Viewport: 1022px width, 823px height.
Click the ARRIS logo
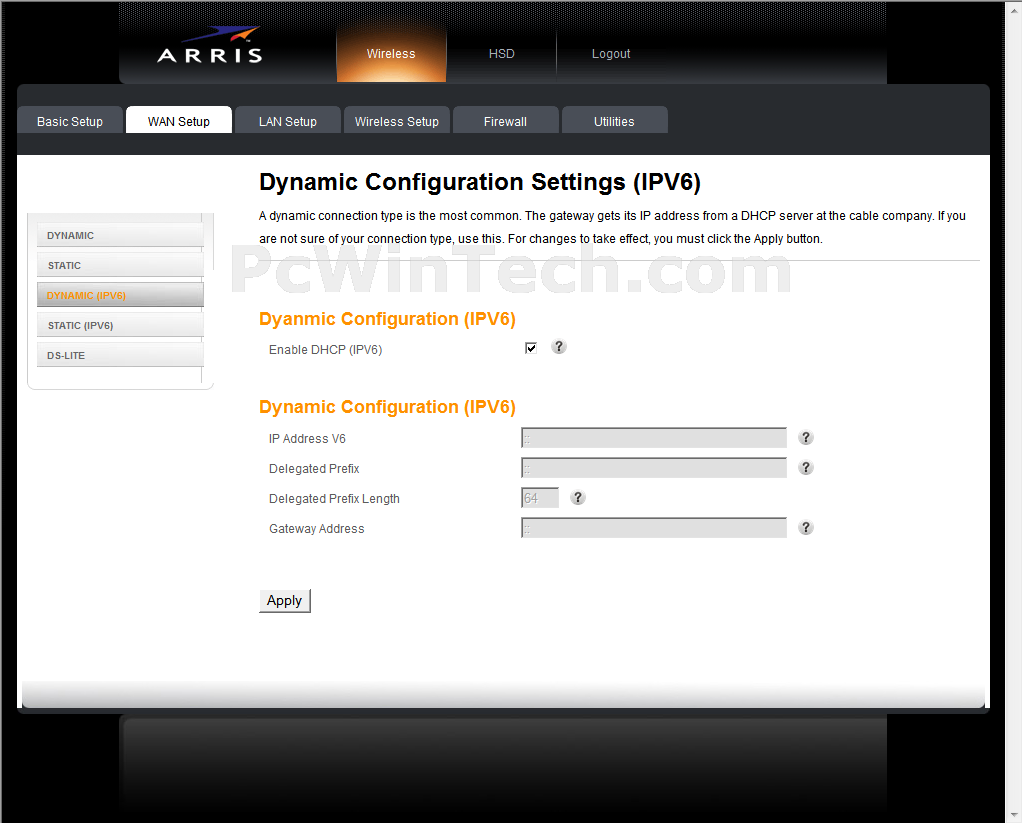point(210,46)
